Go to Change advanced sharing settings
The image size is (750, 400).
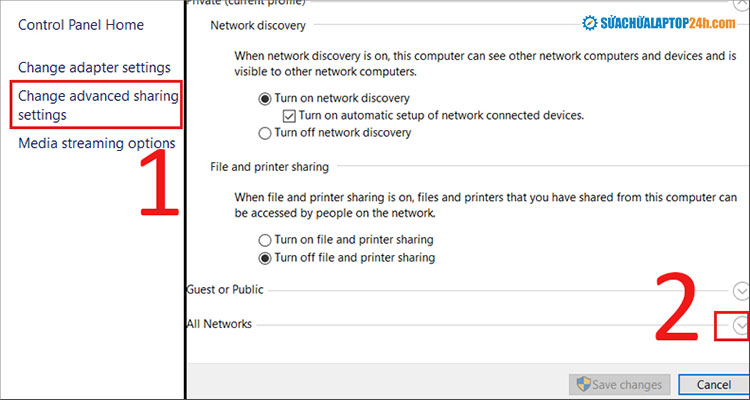tap(97, 105)
